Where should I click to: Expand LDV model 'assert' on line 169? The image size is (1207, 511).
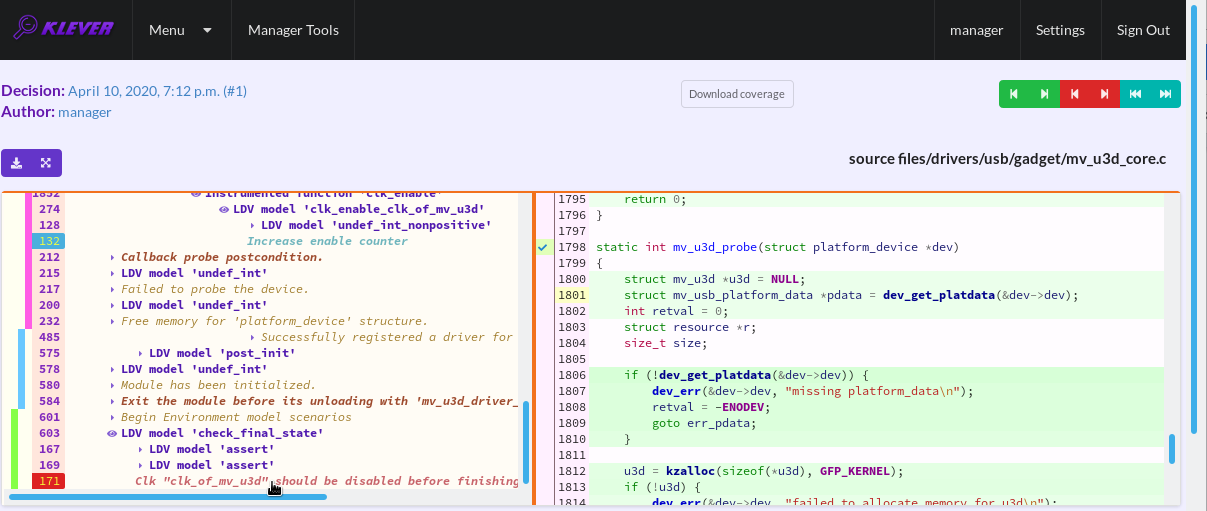coord(140,465)
